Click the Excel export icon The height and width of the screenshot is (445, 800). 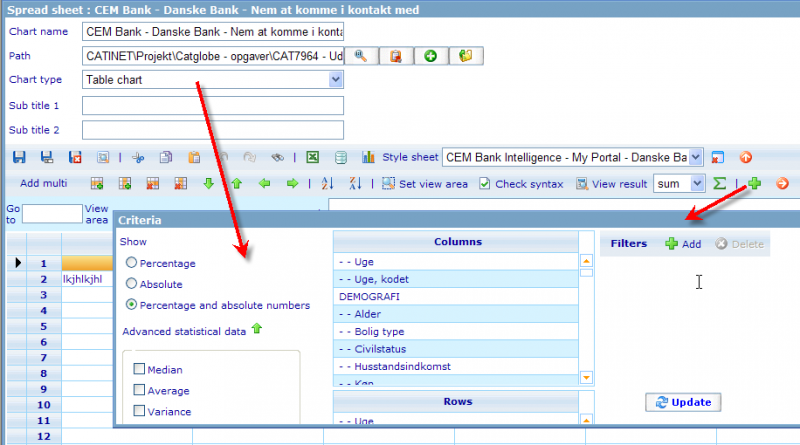[x=313, y=157]
